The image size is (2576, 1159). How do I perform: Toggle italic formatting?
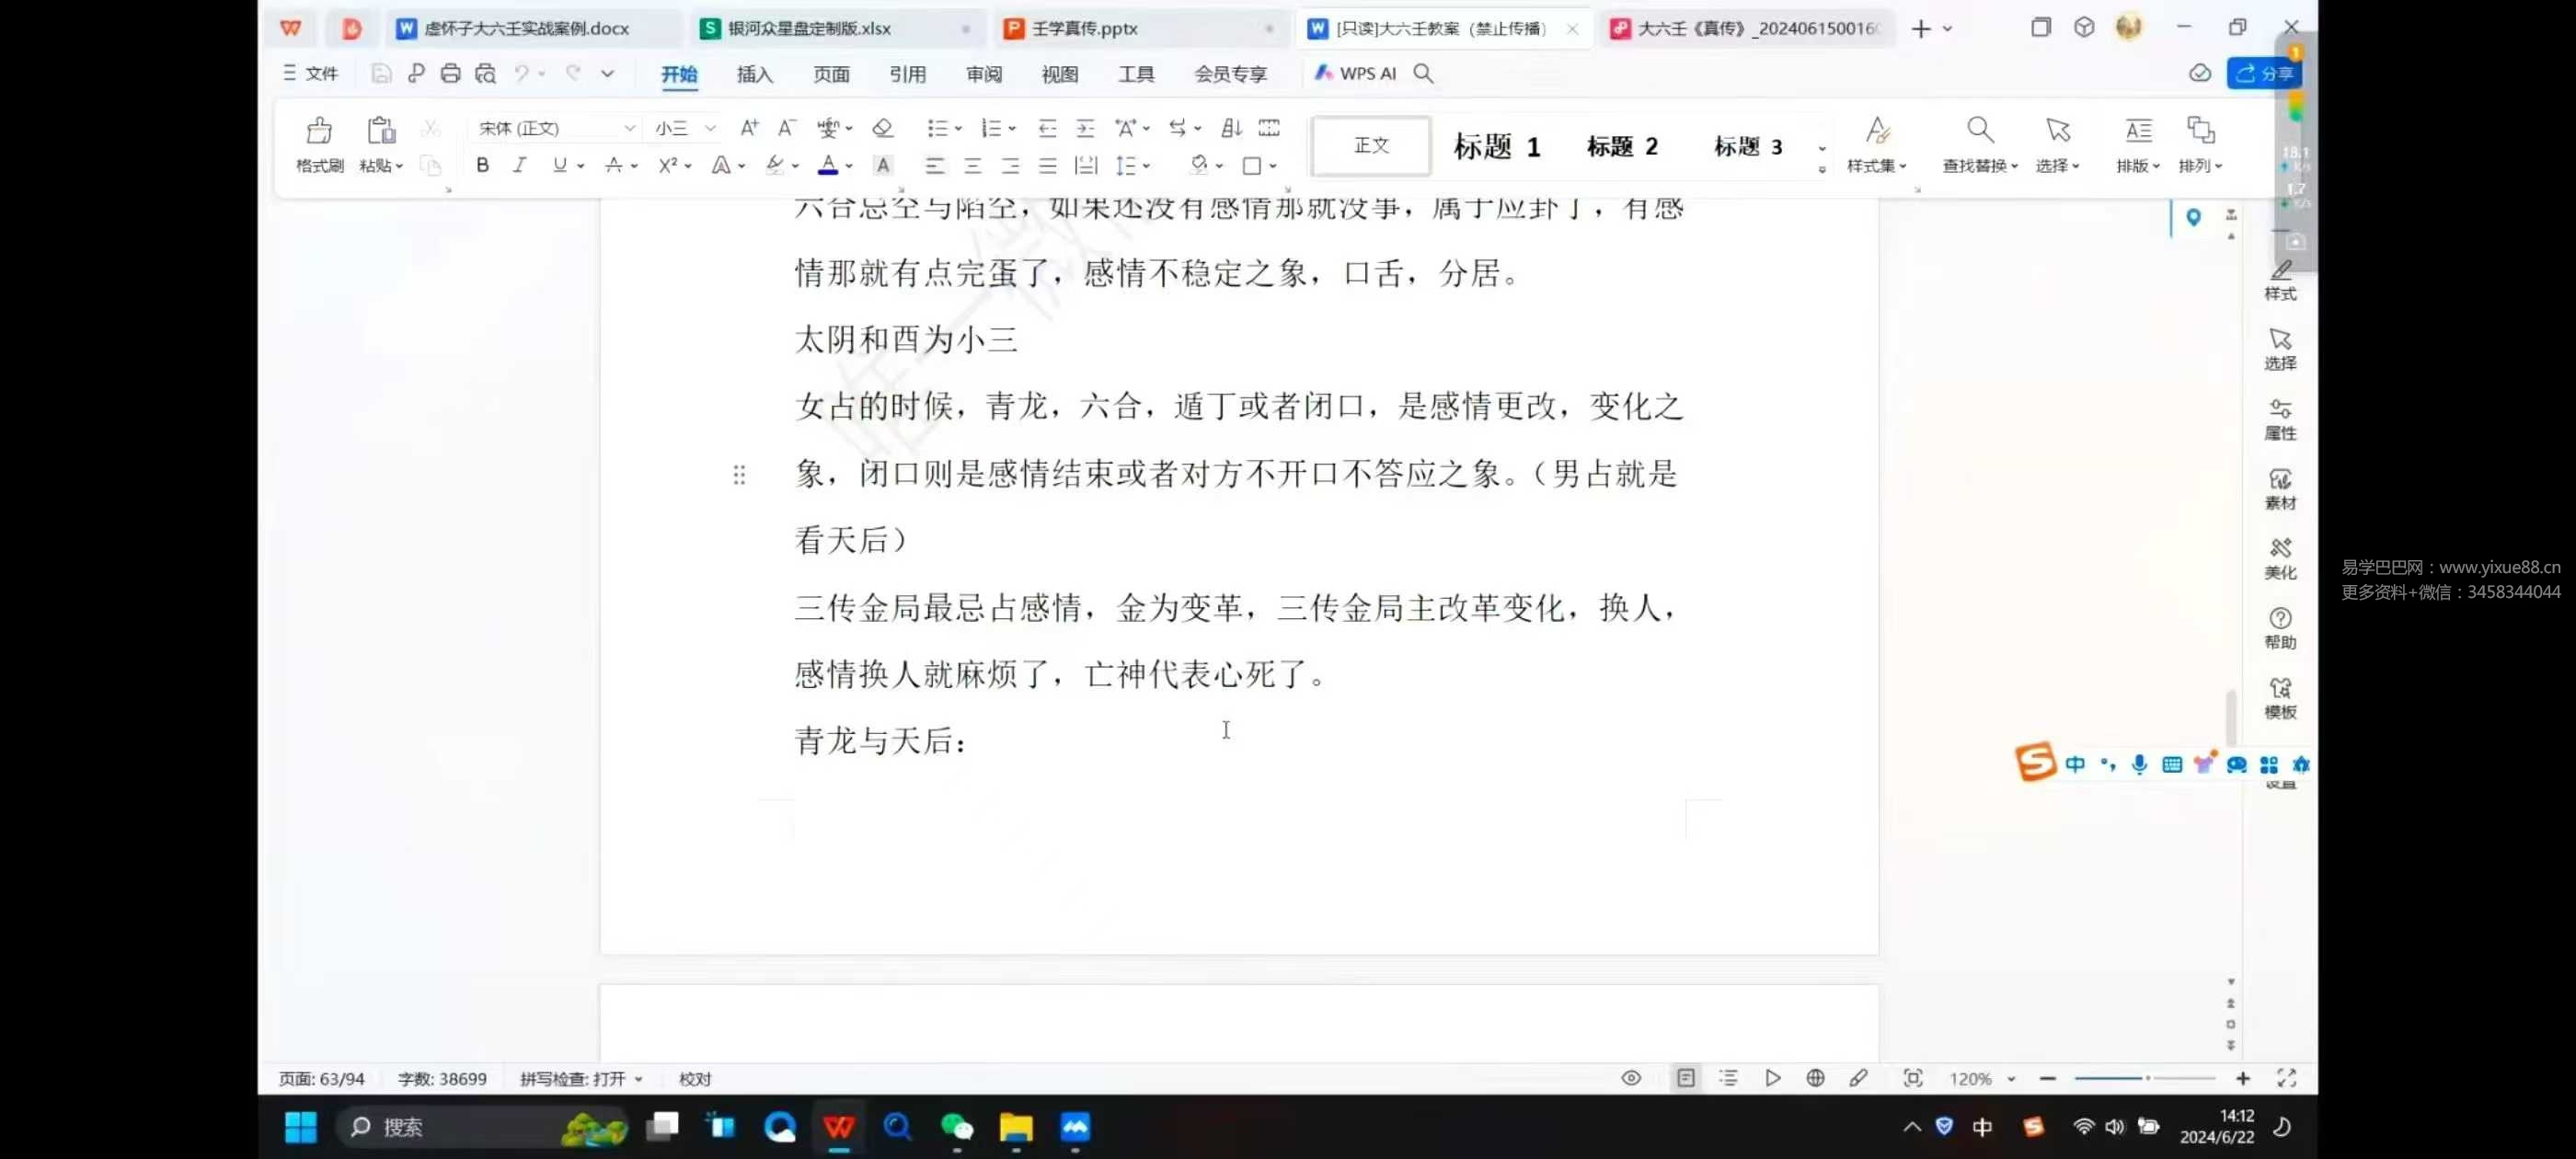519,166
